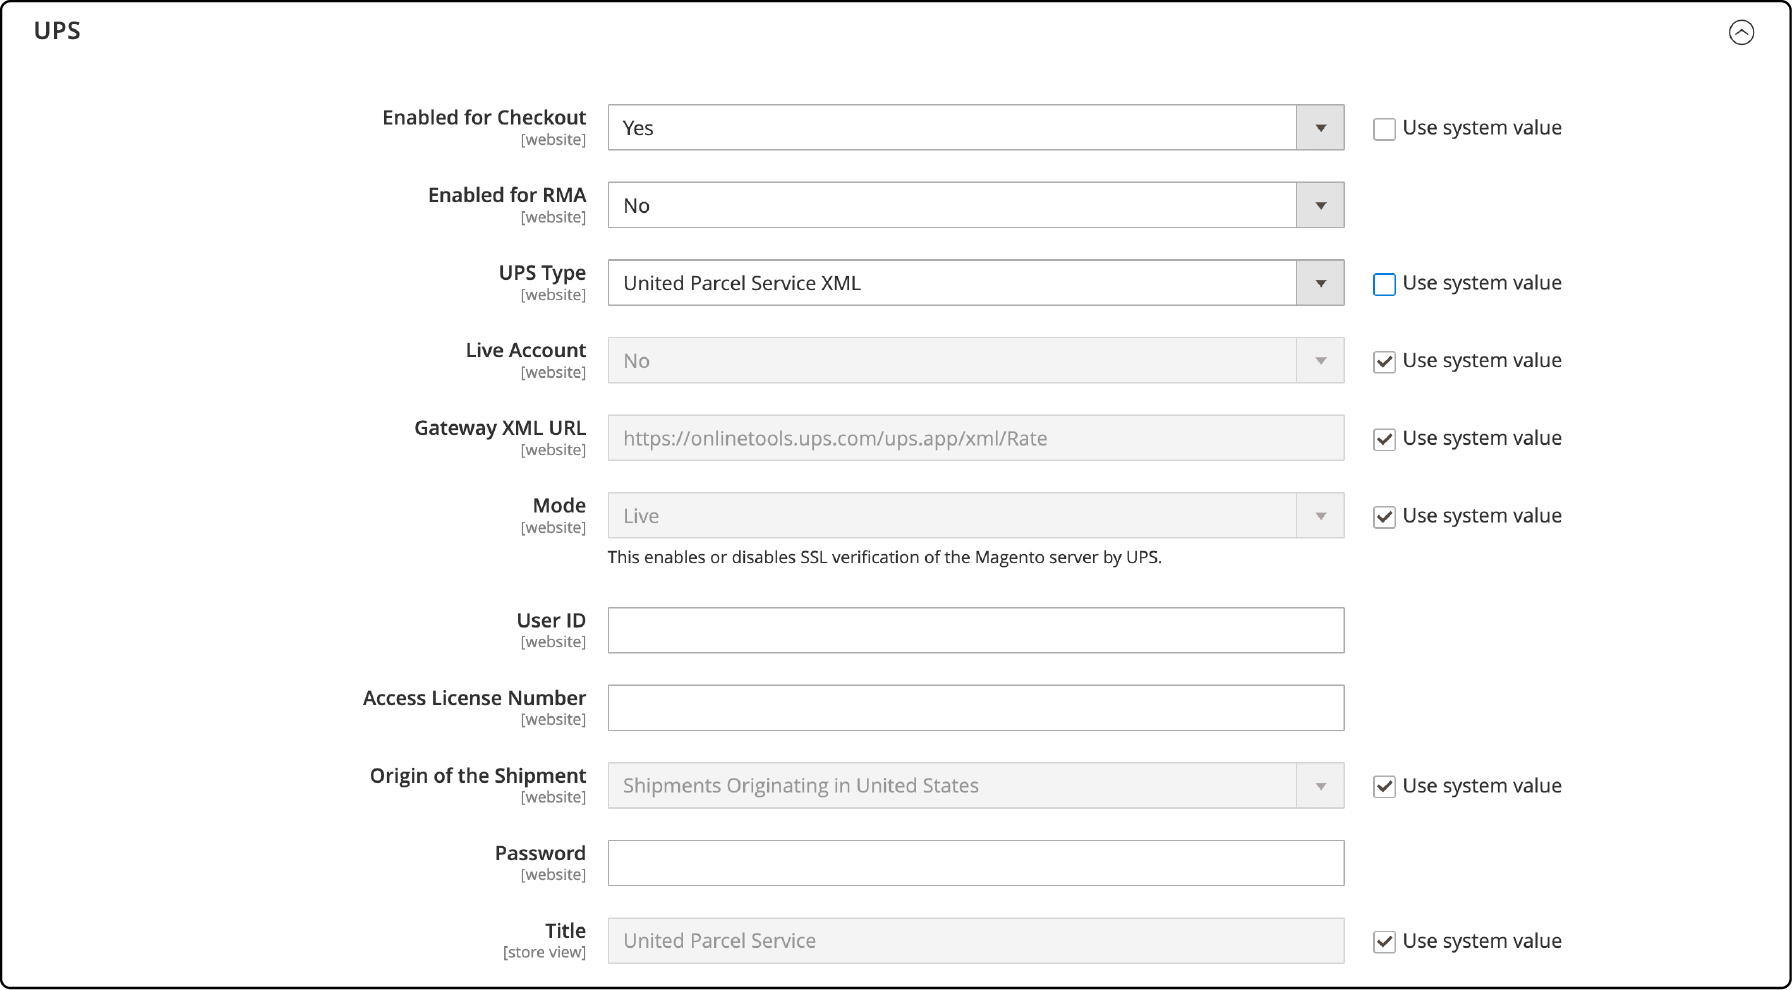Click the Mode label
The height and width of the screenshot is (990, 1792).
tap(559, 505)
